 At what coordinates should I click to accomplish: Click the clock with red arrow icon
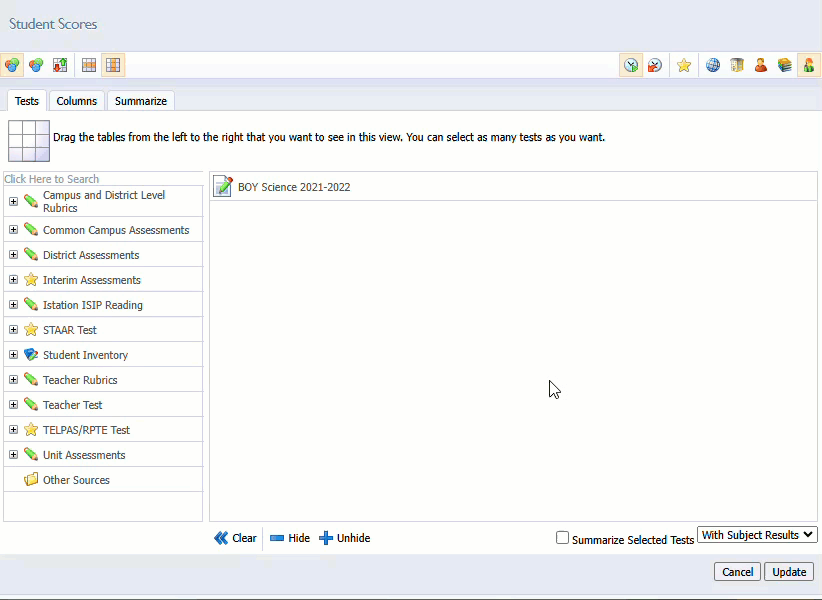tap(655, 65)
